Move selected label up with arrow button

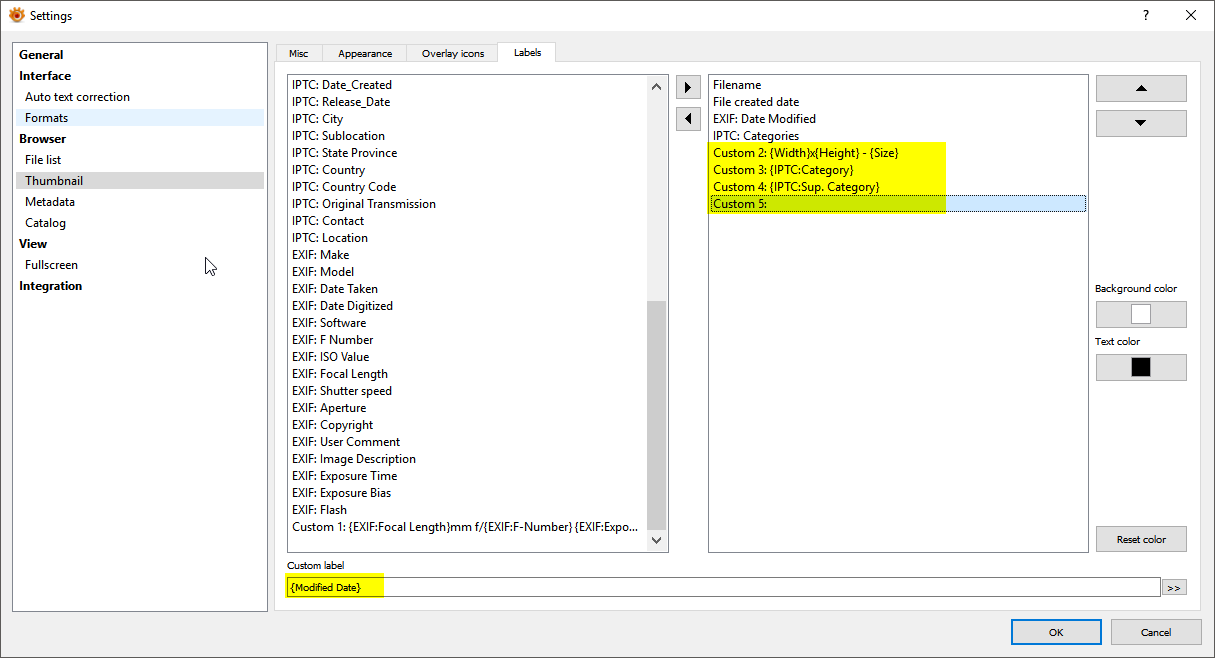click(x=1141, y=88)
